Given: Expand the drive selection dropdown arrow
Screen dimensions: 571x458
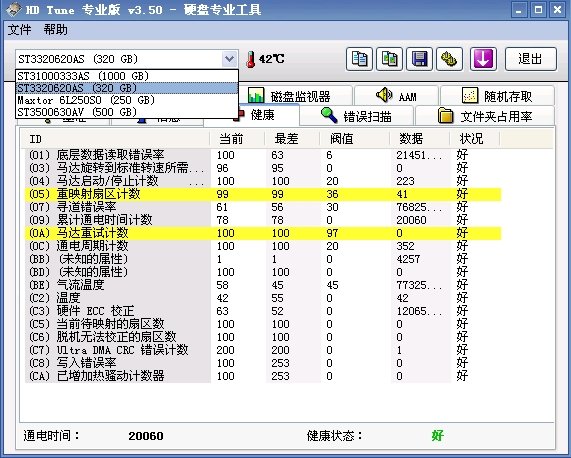Looking at the screenshot, I should pos(229,59).
